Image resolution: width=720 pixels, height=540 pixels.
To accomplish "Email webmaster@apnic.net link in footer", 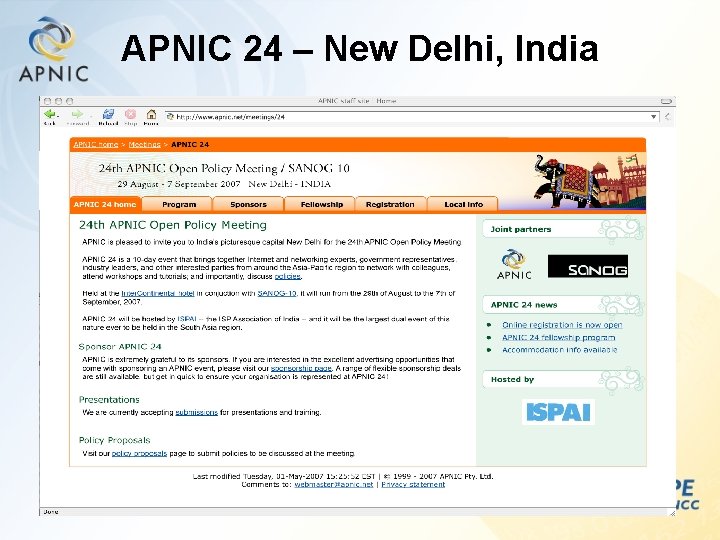I will [x=333, y=484].
